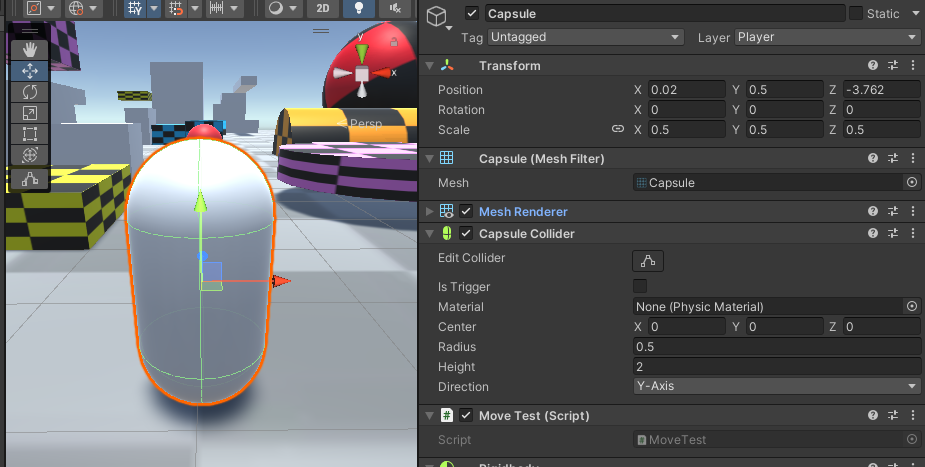Click the Mesh object picker circle

pyautogui.click(x=912, y=182)
